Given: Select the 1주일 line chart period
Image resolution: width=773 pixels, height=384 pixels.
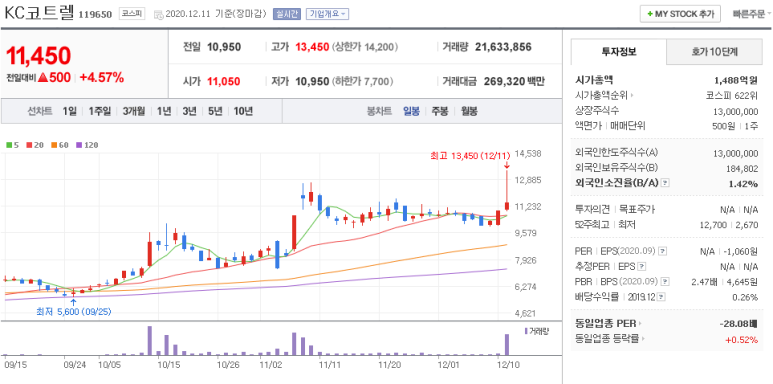Looking at the screenshot, I should click(100, 111).
